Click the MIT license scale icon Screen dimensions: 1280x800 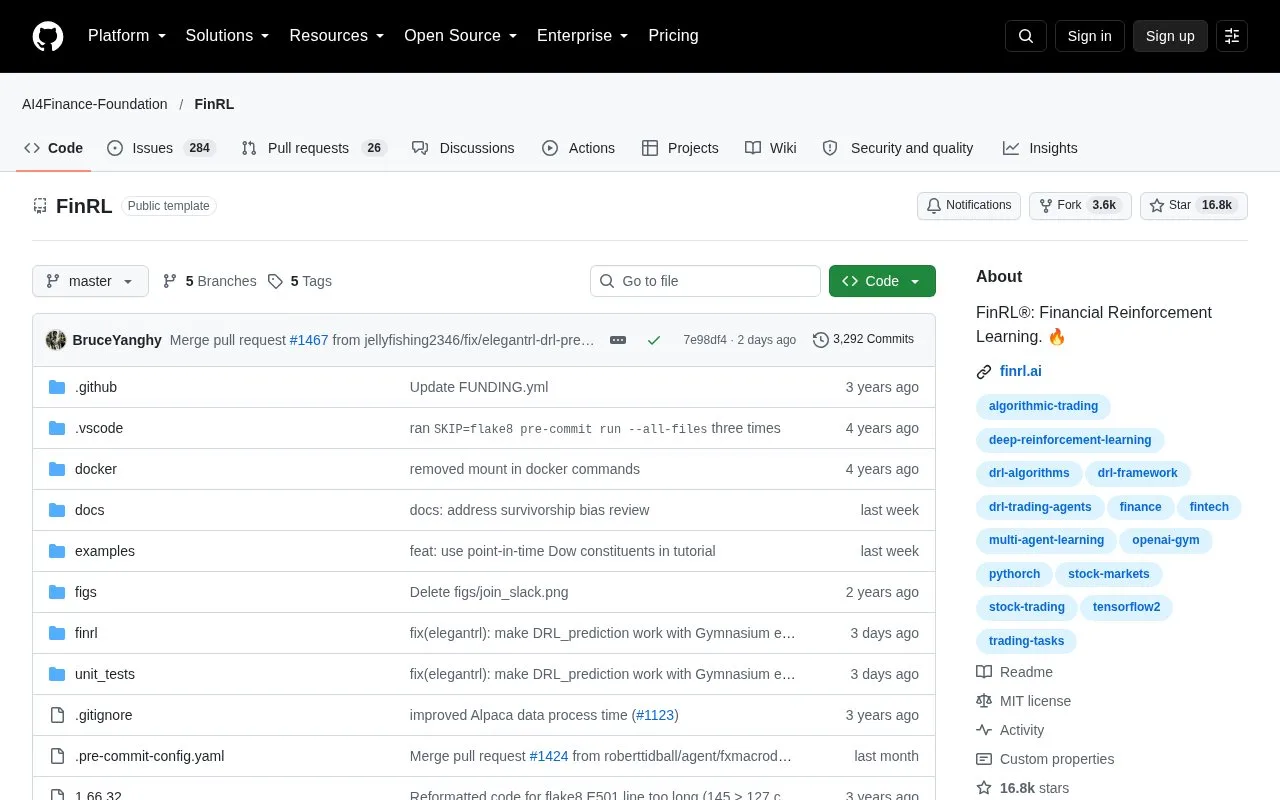tap(984, 701)
